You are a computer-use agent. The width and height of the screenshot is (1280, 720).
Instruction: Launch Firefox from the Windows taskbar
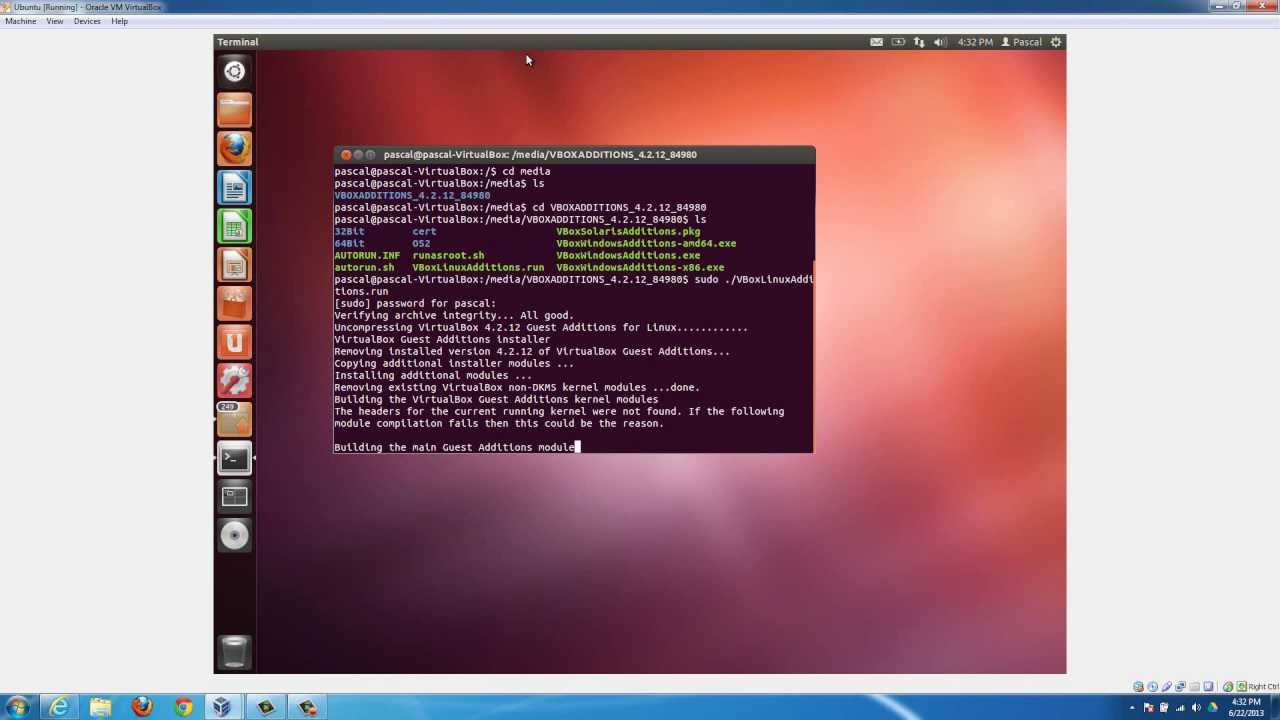click(142, 707)
